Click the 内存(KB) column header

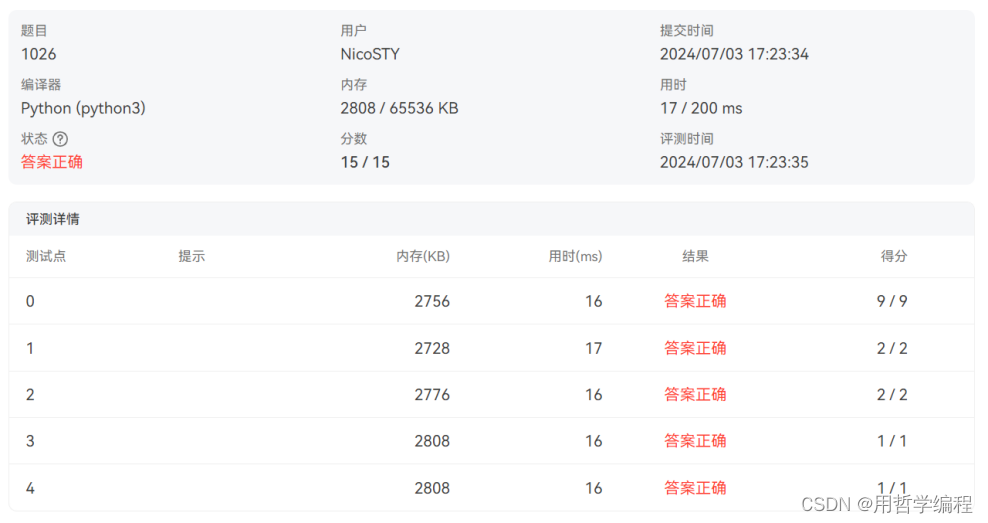click(x=423, y=256)
